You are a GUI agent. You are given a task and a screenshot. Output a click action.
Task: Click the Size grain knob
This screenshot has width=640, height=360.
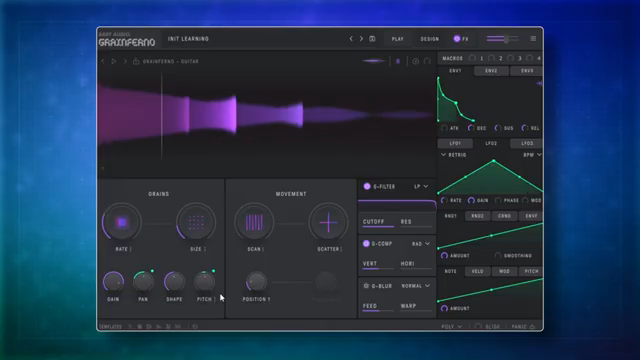pos(196,222)
